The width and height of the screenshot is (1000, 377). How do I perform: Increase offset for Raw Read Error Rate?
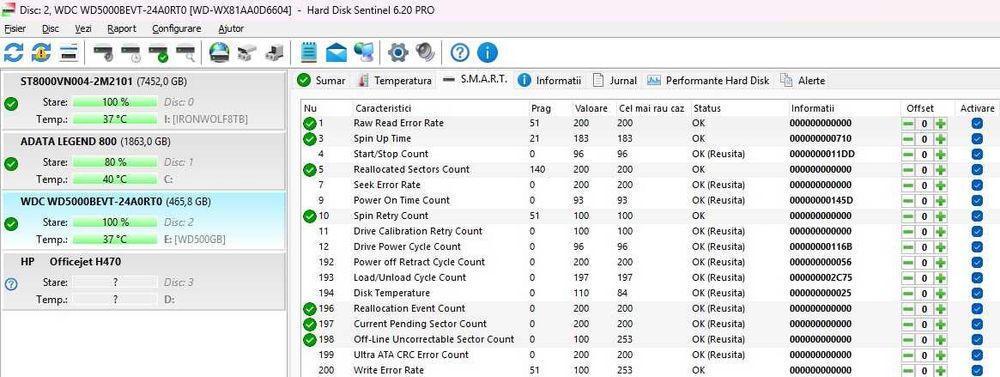(941, 123)
